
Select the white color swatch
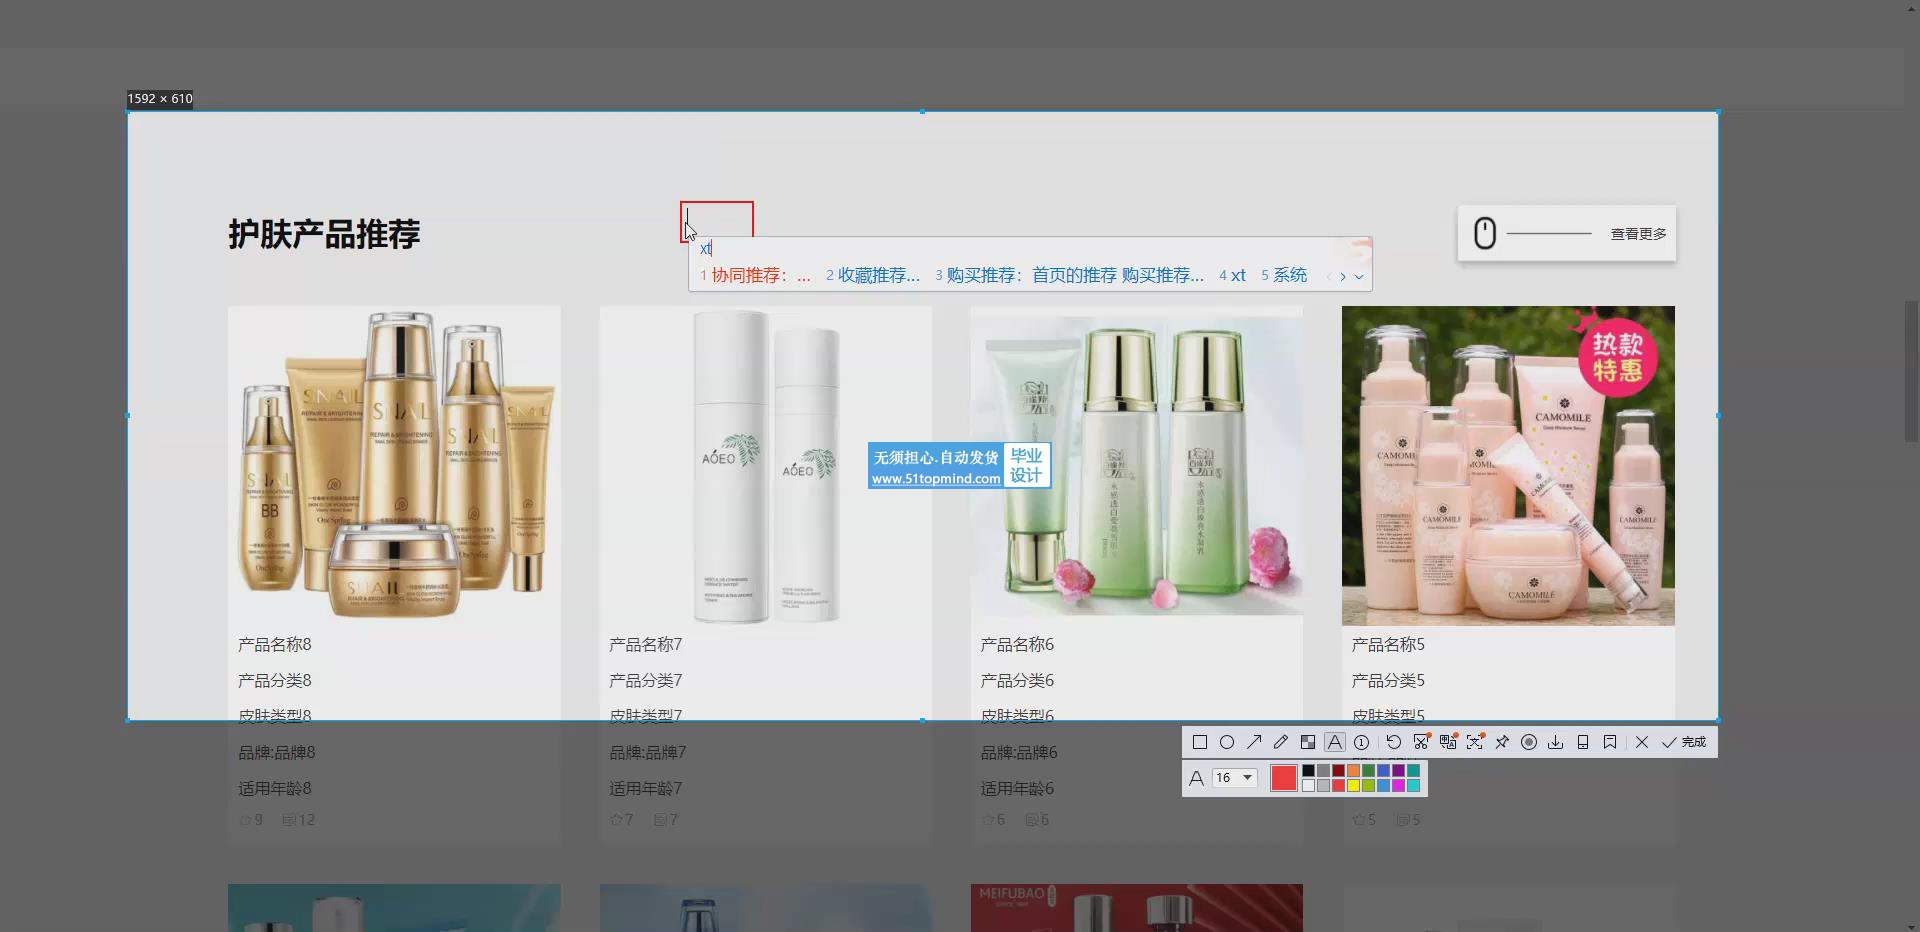coord(1308,786)
